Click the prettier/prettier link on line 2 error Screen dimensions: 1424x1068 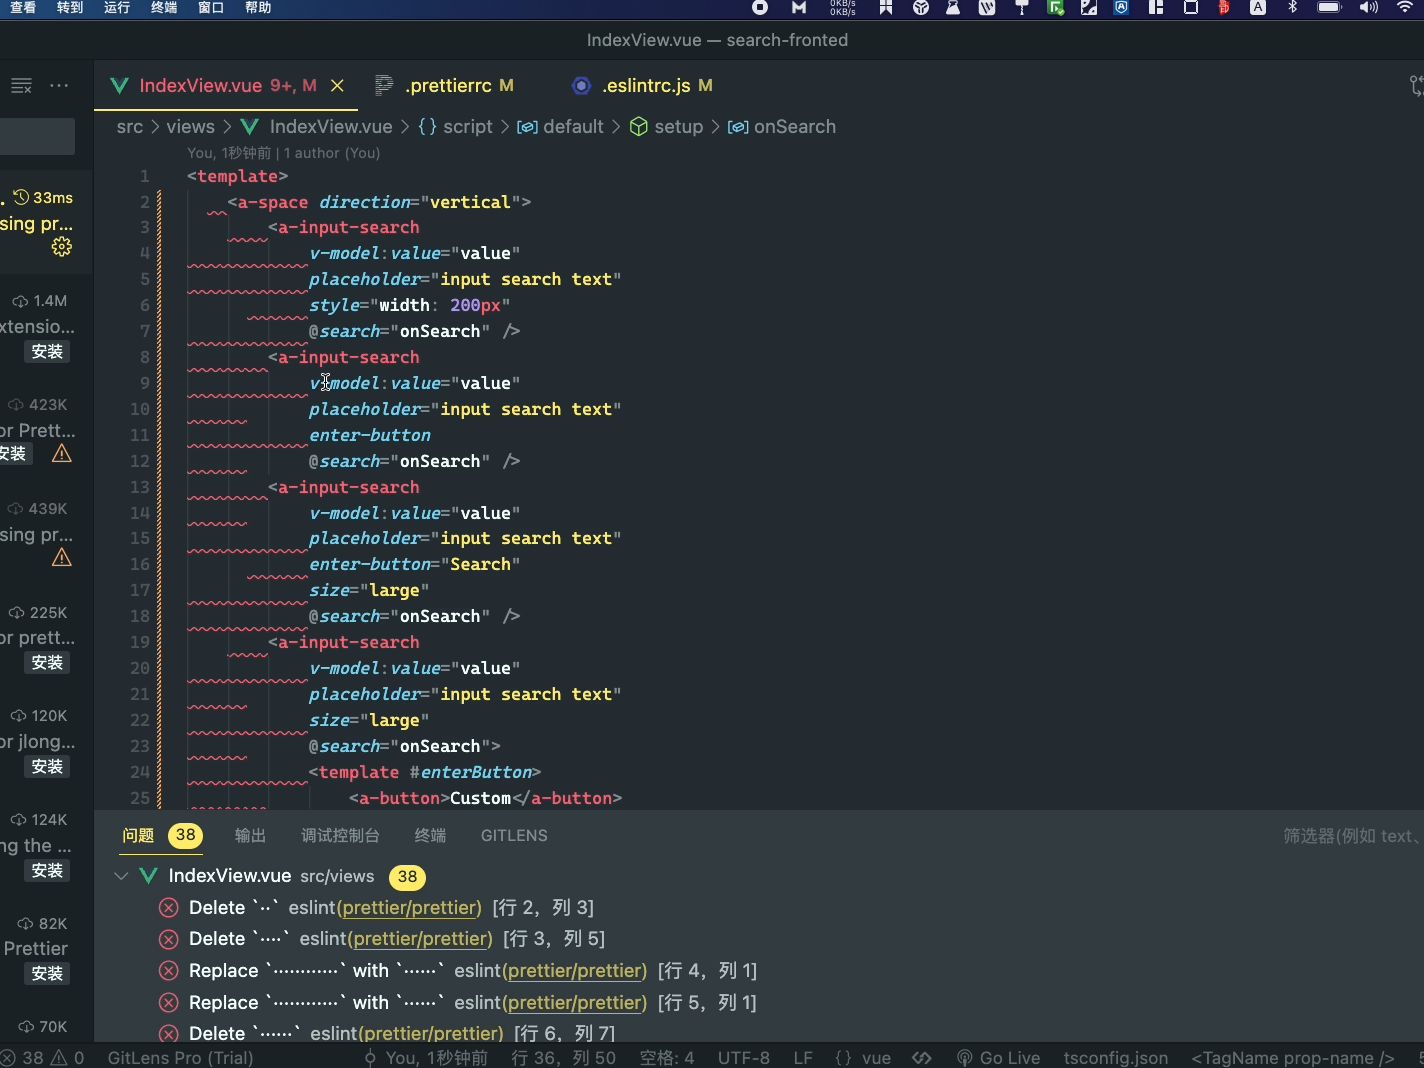pyautogui.click(x=408, y=908)
